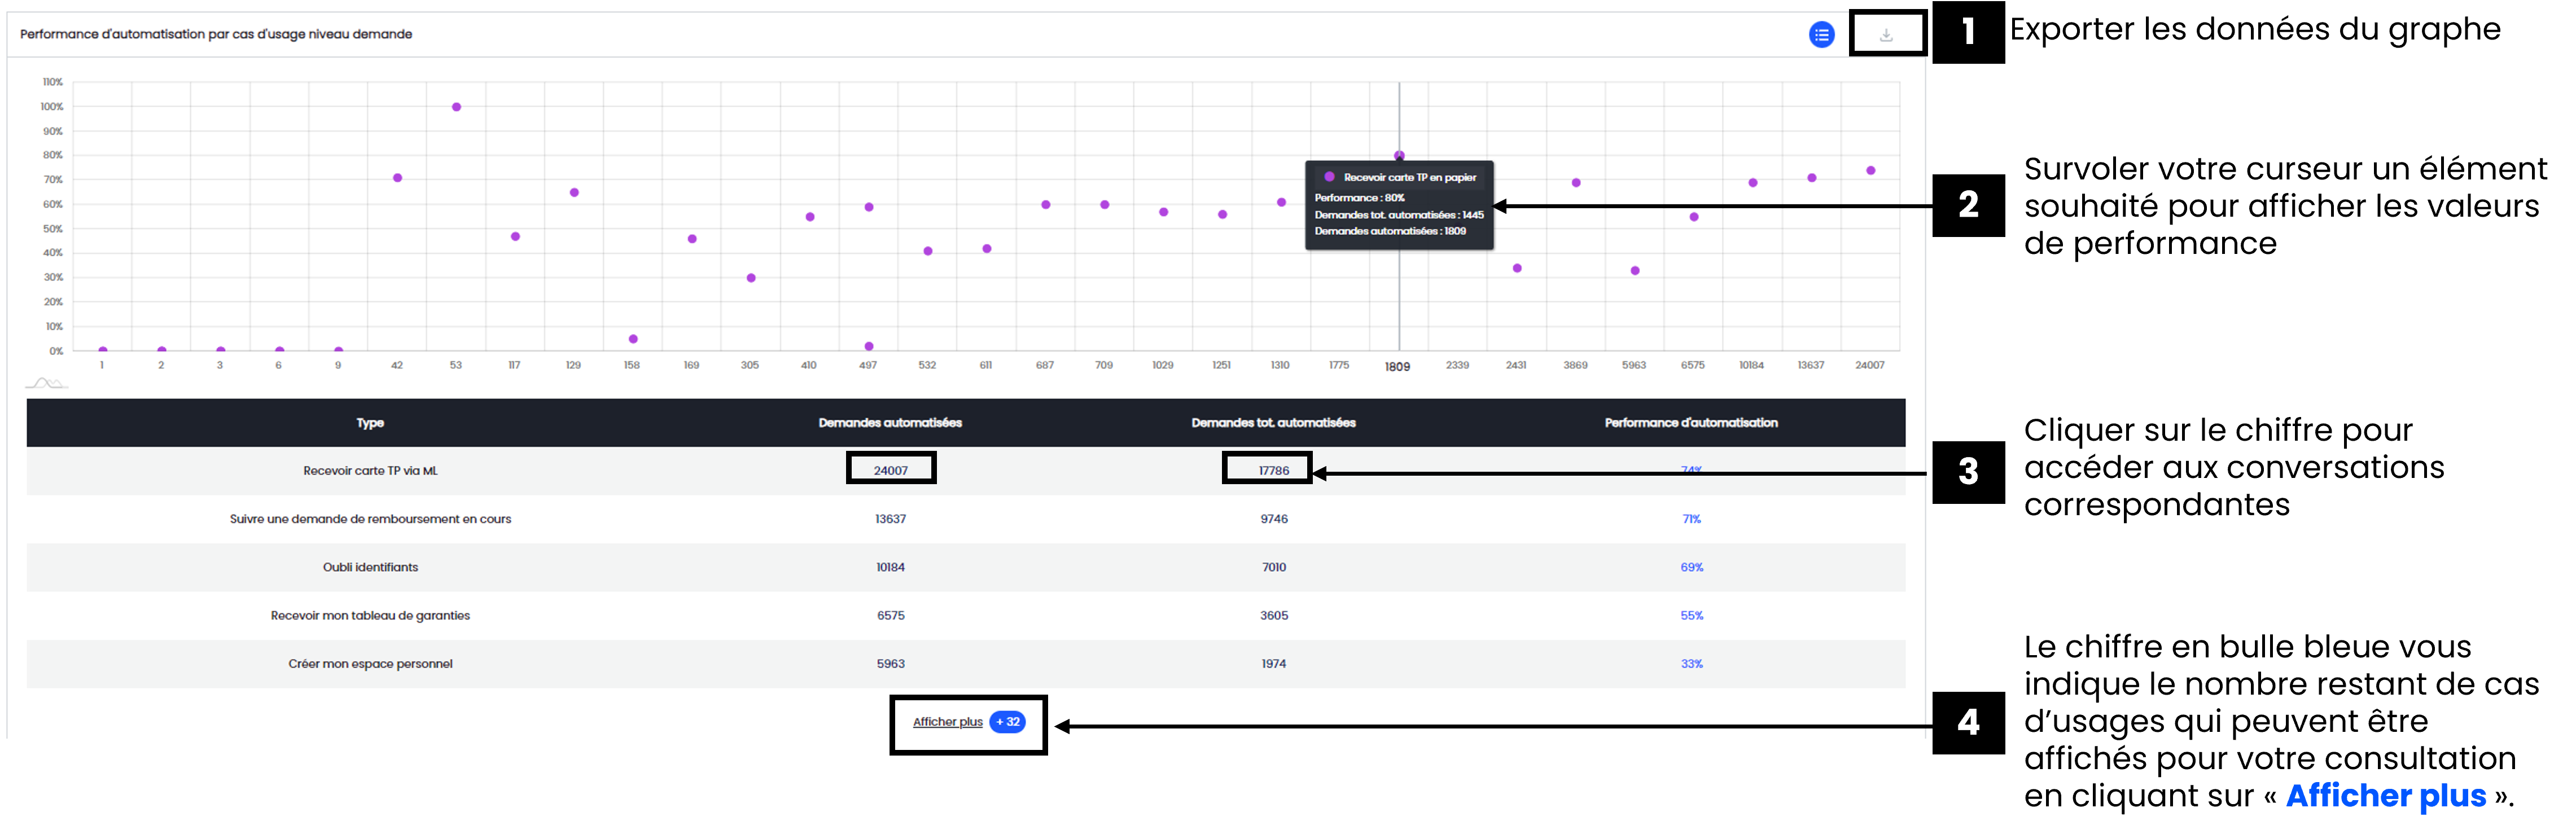Open the 71% performance link
Screen dimensions: 2576x834
tap(1691, 519)
